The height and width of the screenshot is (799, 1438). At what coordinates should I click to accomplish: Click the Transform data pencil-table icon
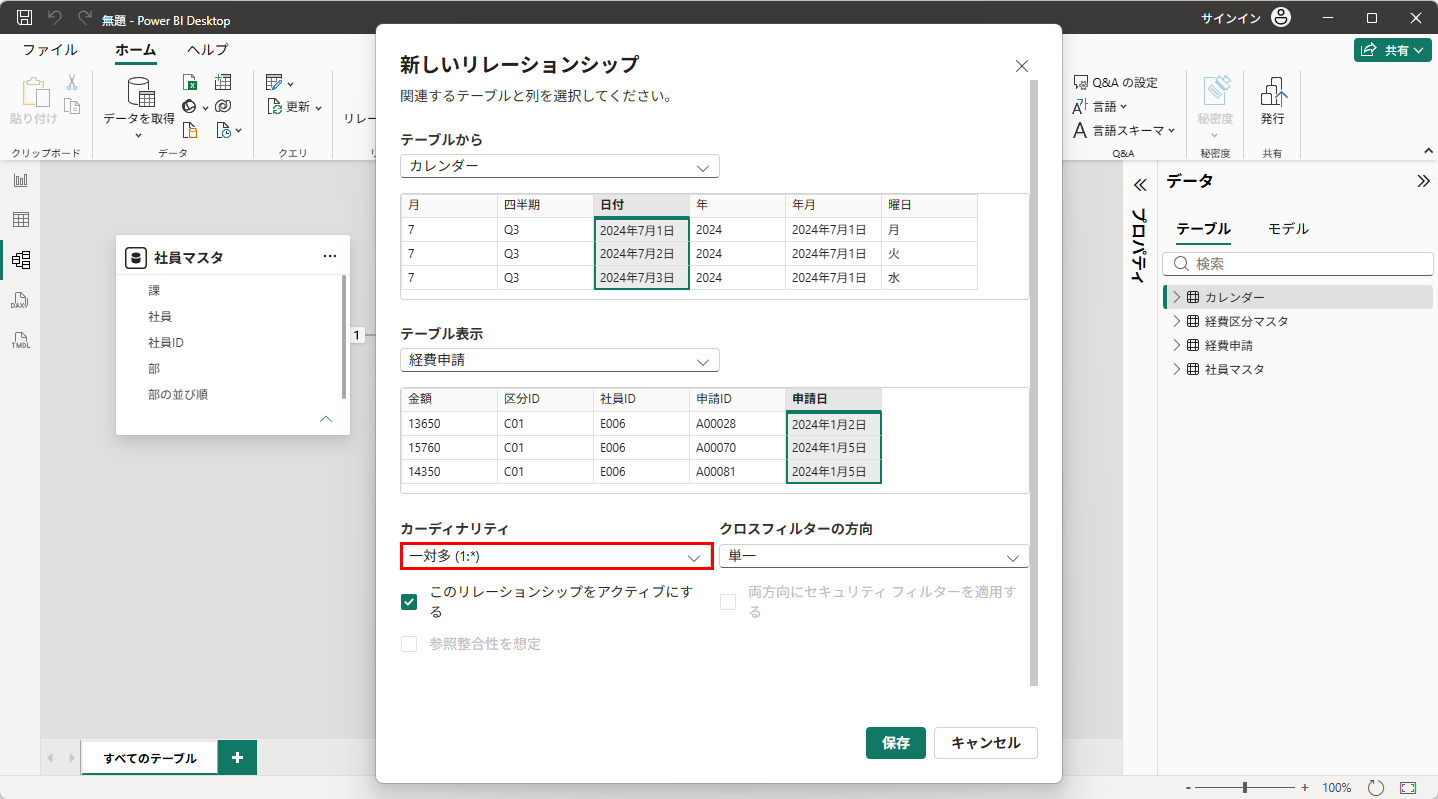[274, 82]
